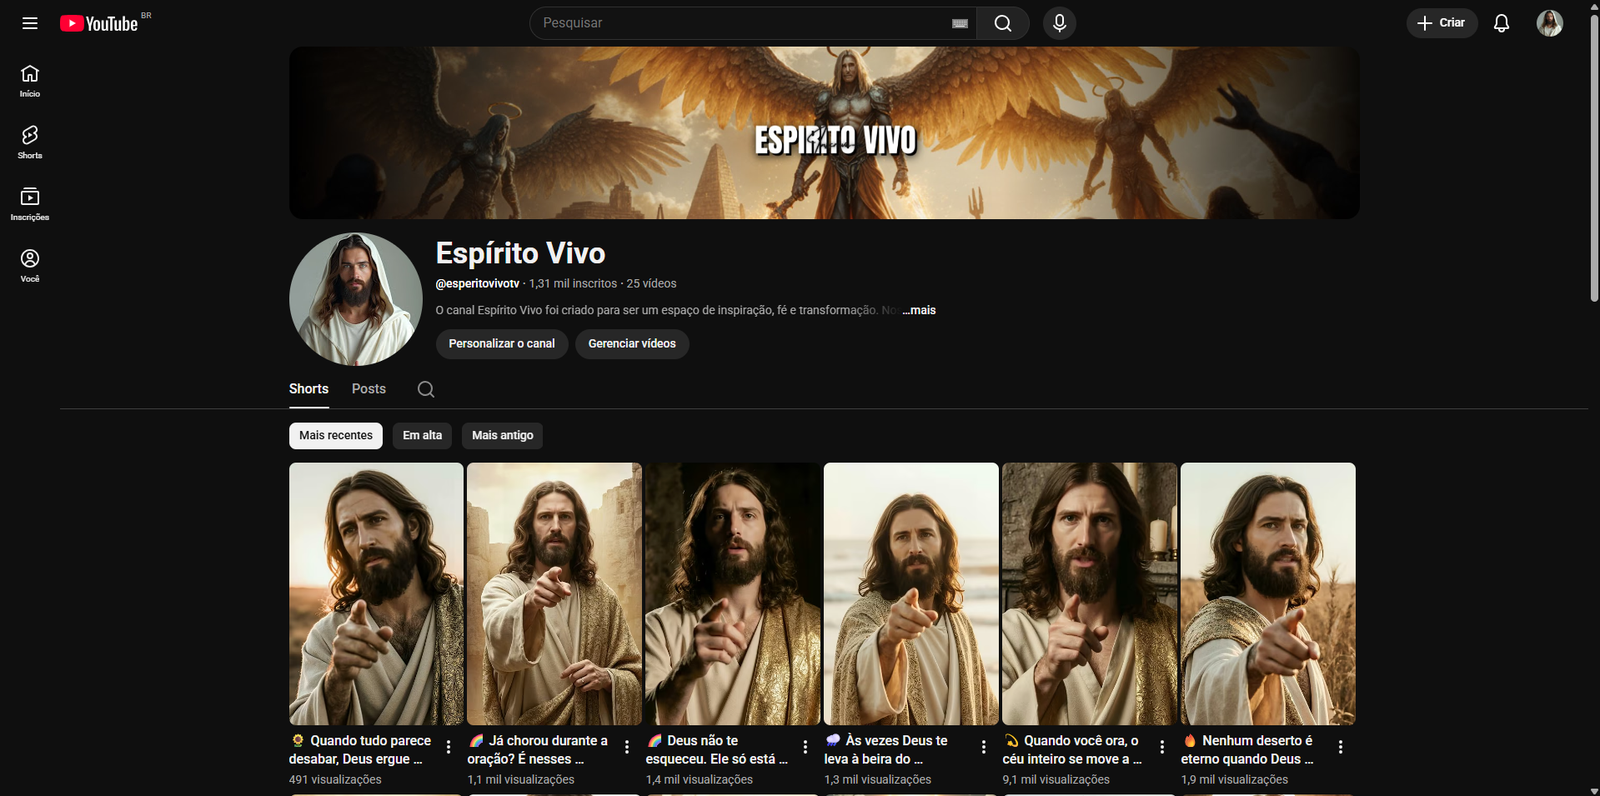This screenshot has height=796, width=1600.
Task: Play the "Já chorou durante a oração" short thumbnail
Action: (x=555, y=594)
